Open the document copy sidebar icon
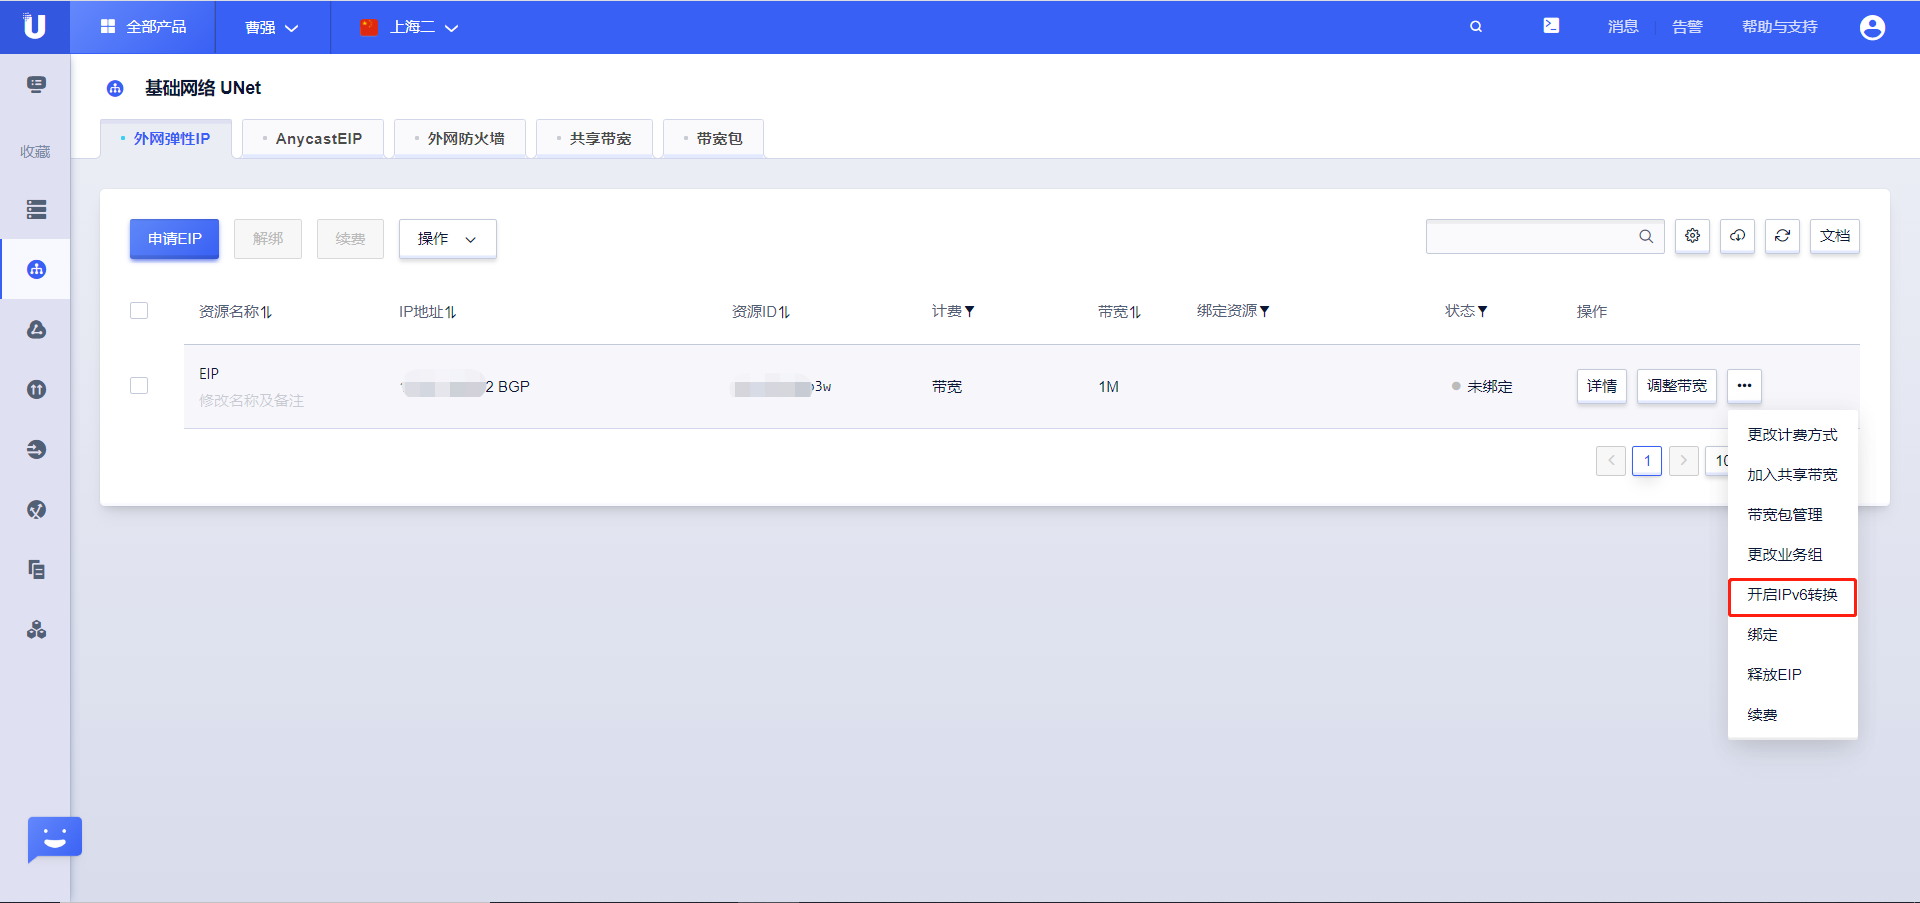 (x=37, y=570)
